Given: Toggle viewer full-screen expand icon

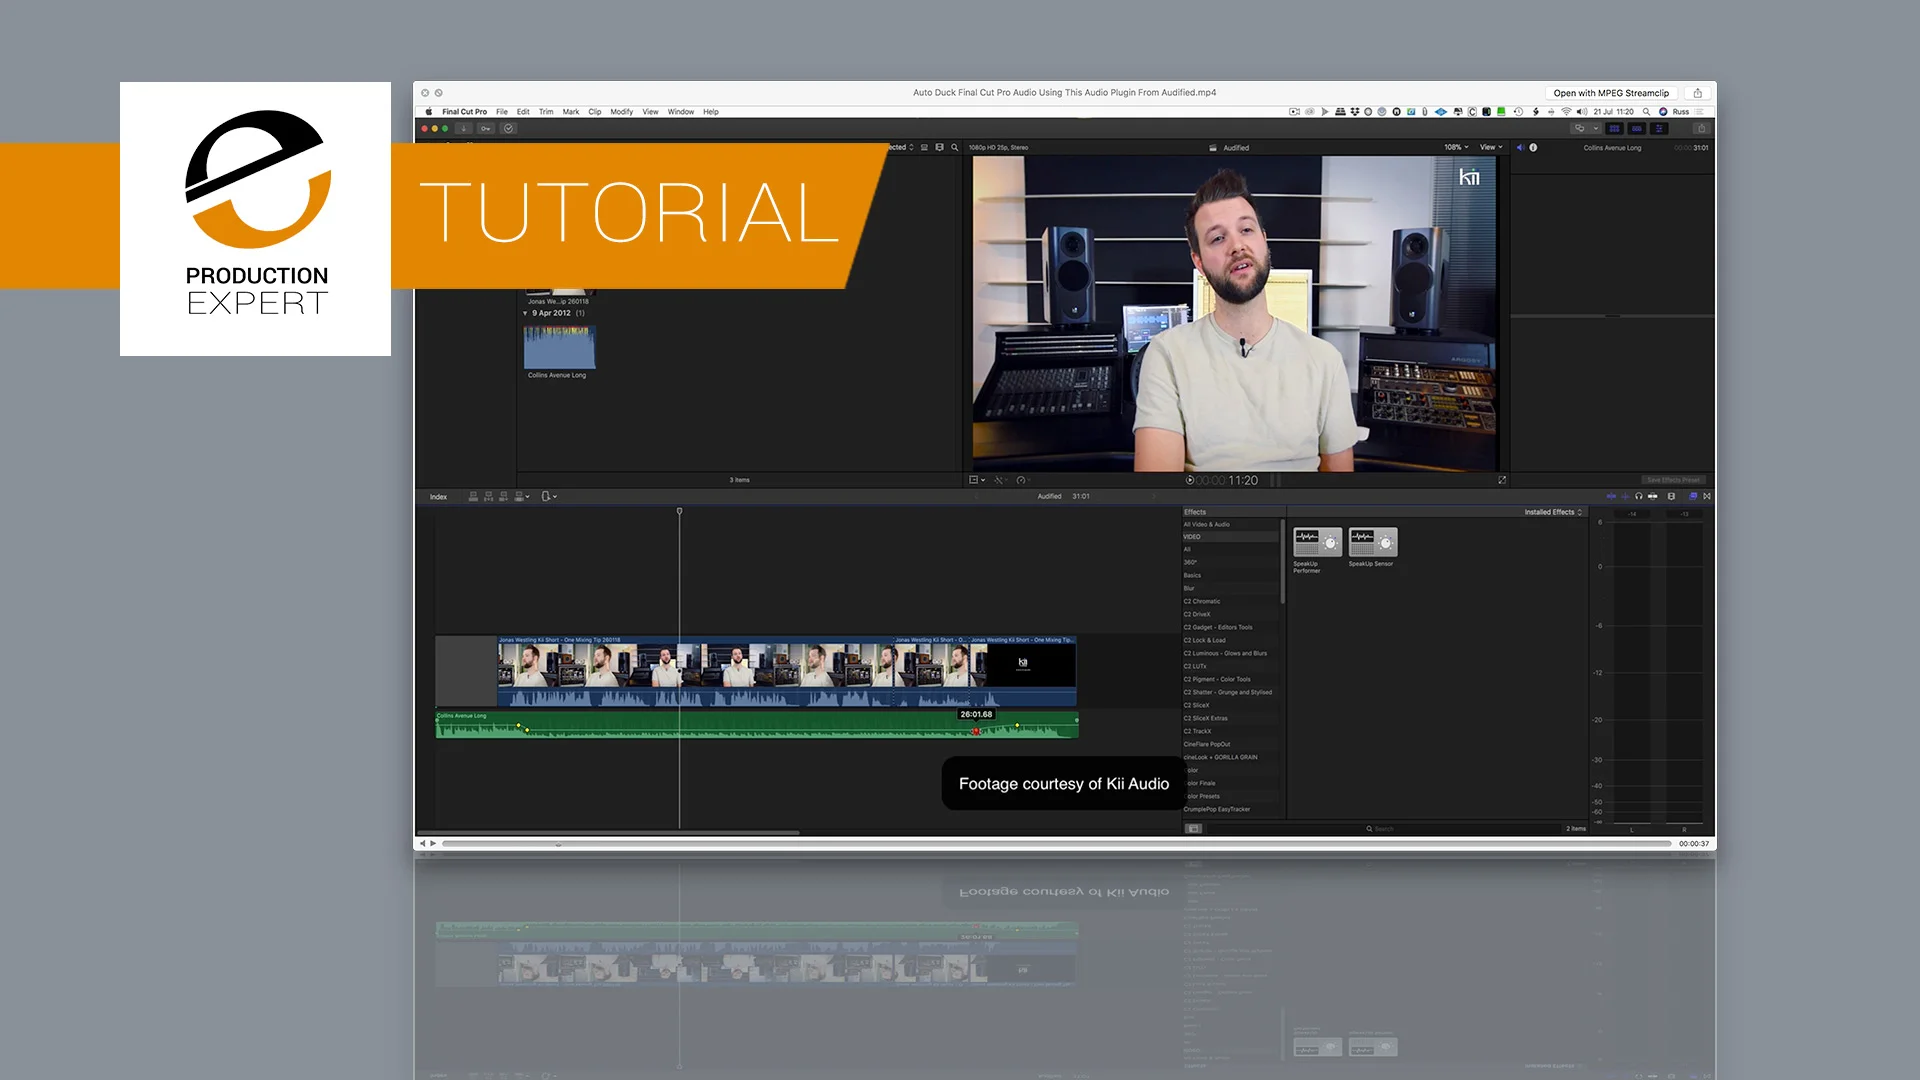Looking at the screenshot, I should 1502,480.
